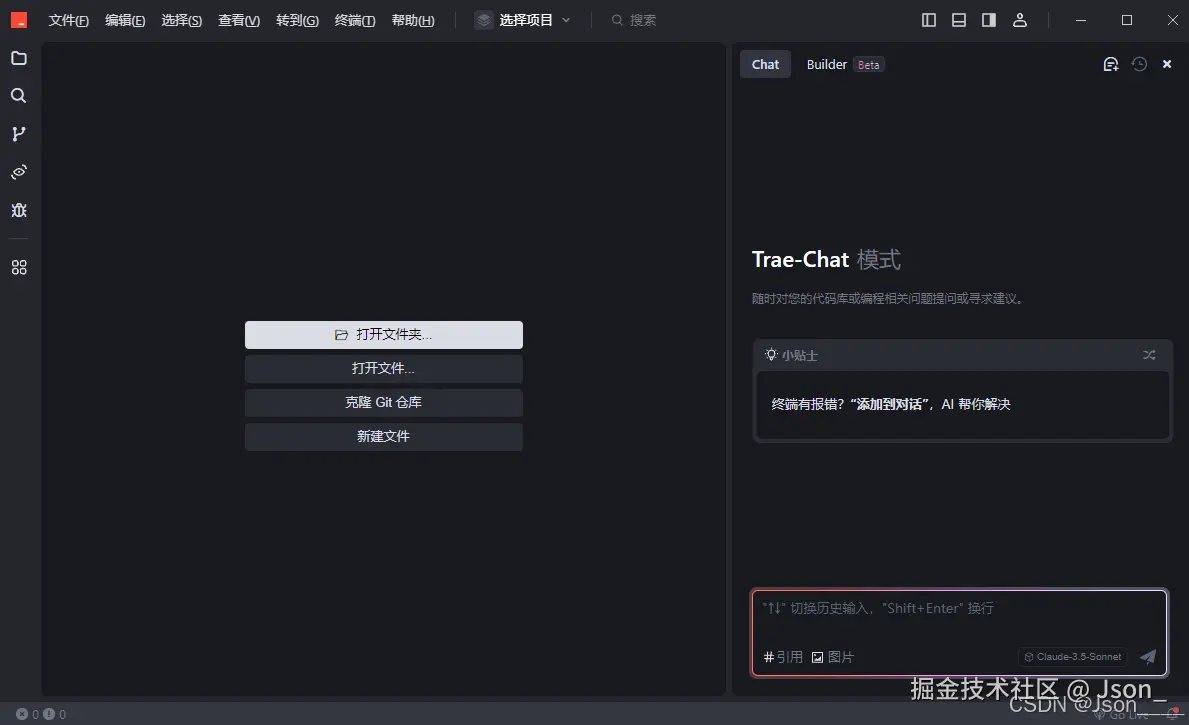Click the send message paper plane icon
This screenshot has height=725, width=1189.
coord(1148,657)
